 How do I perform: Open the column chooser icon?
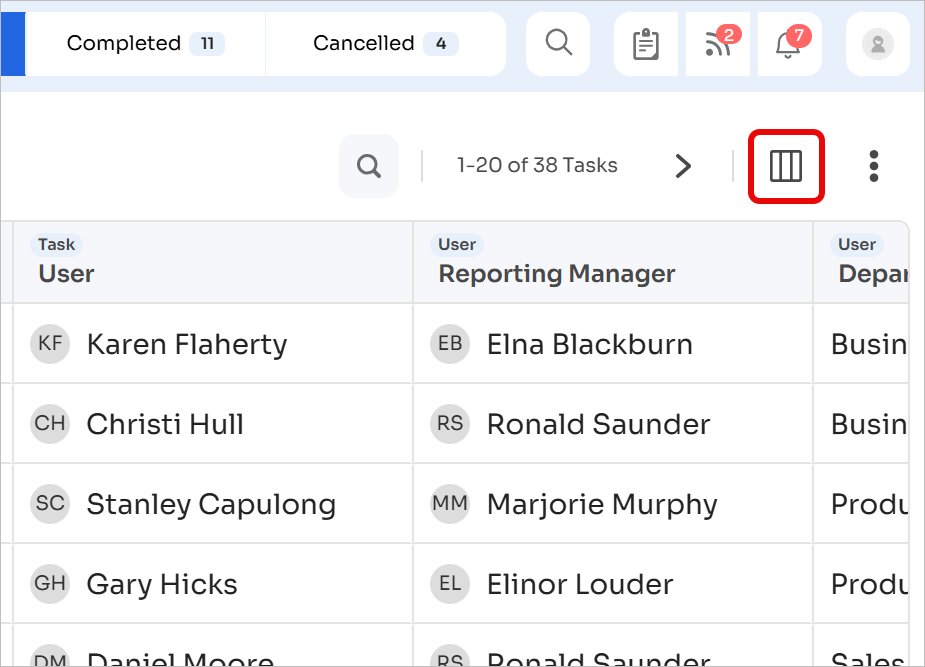786,166
